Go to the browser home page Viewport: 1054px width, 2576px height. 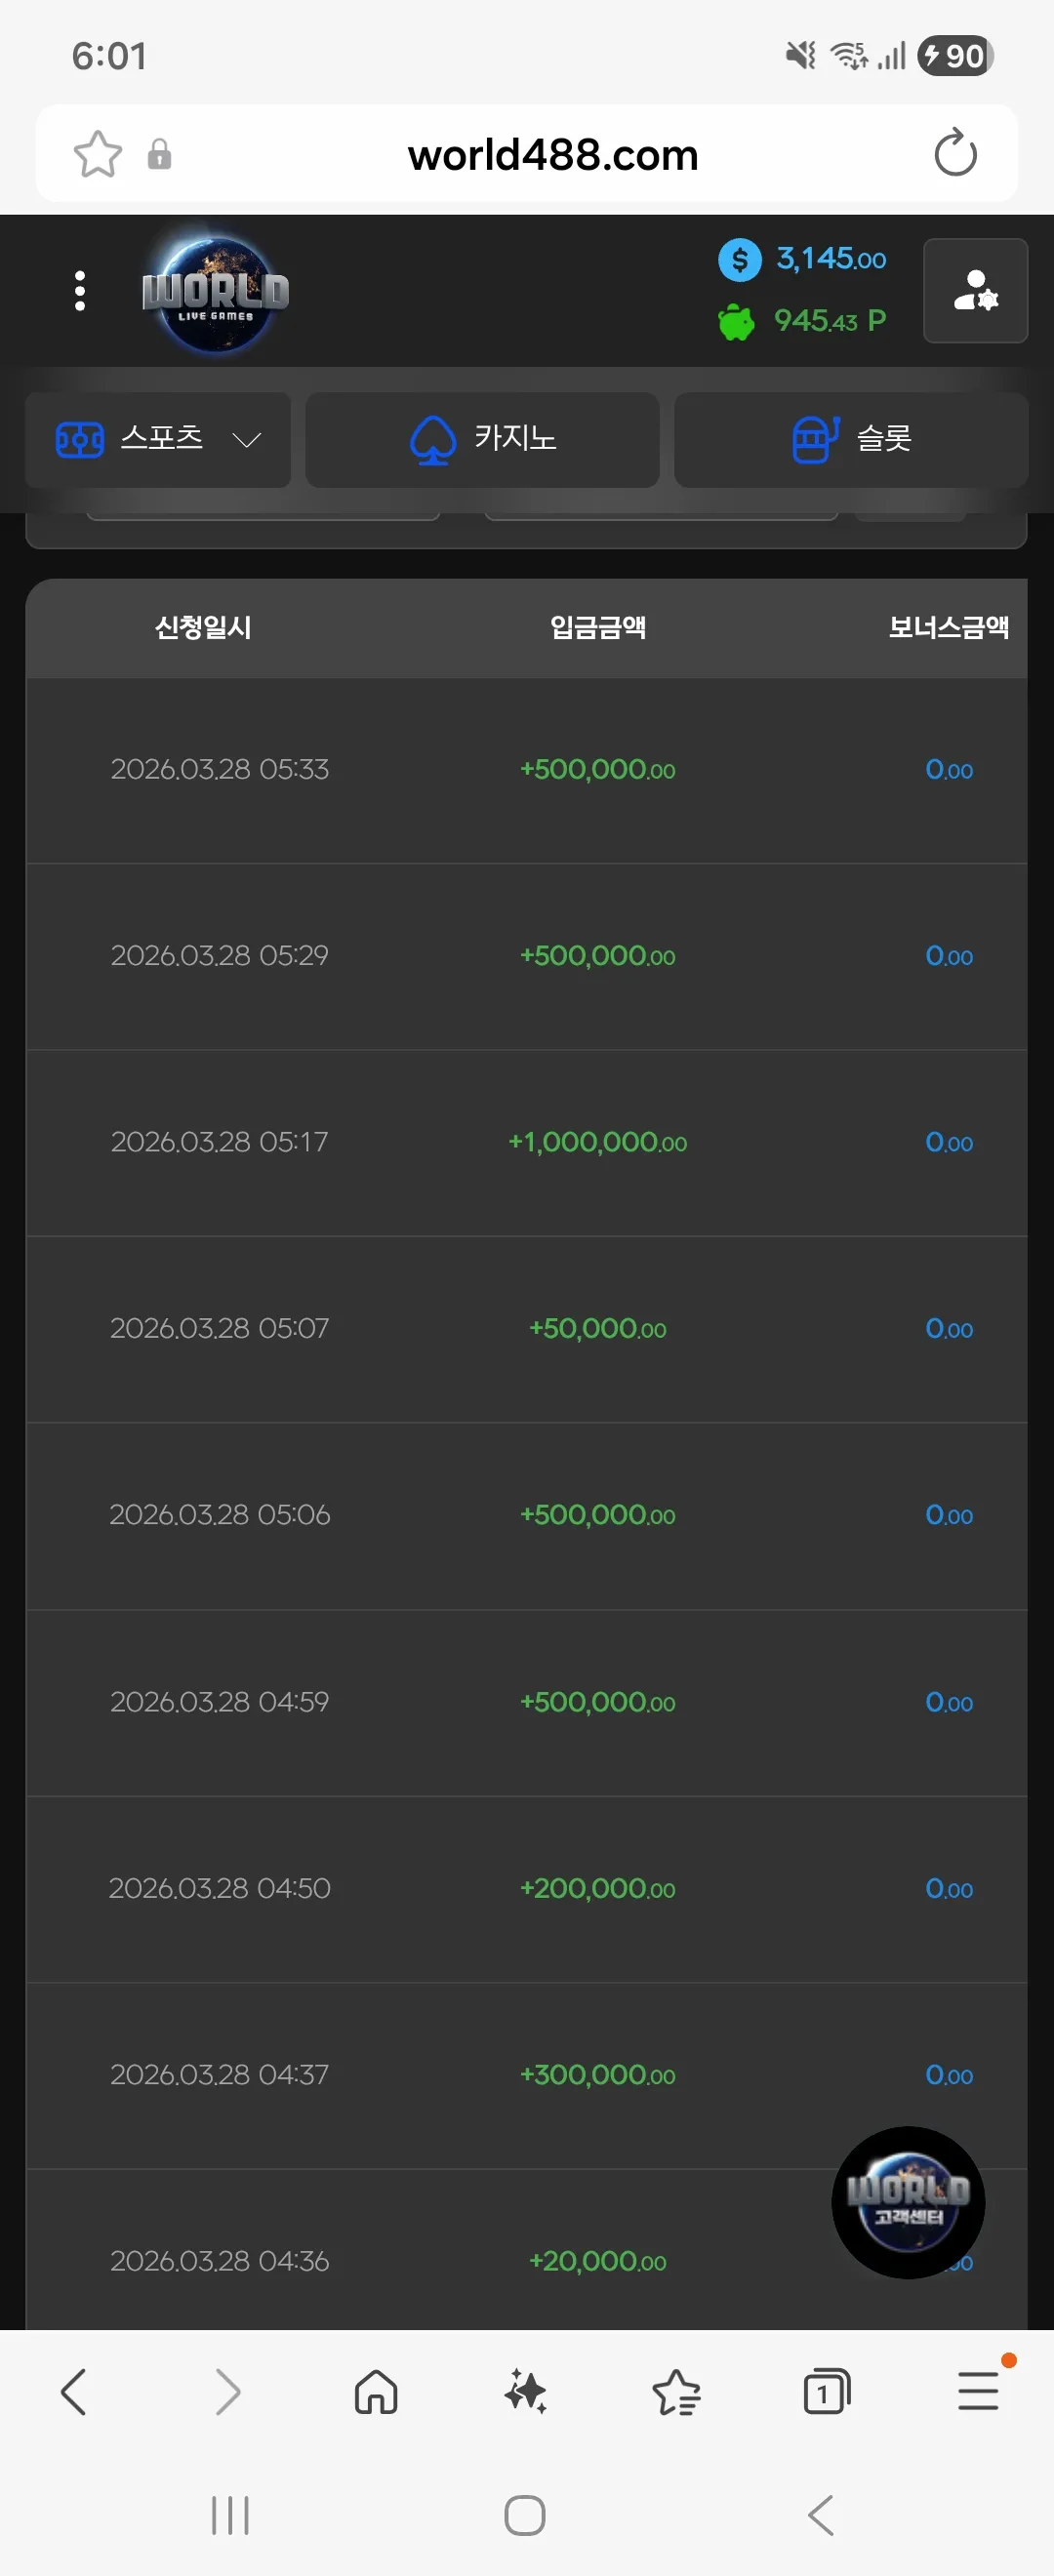pos(376,2393)
